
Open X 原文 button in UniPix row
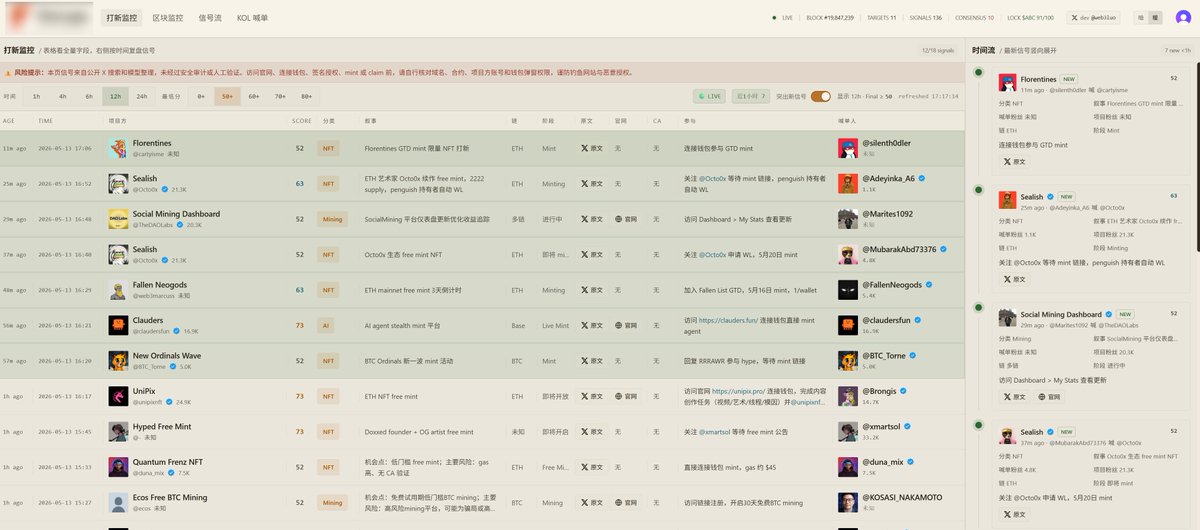tap(591, 396)
